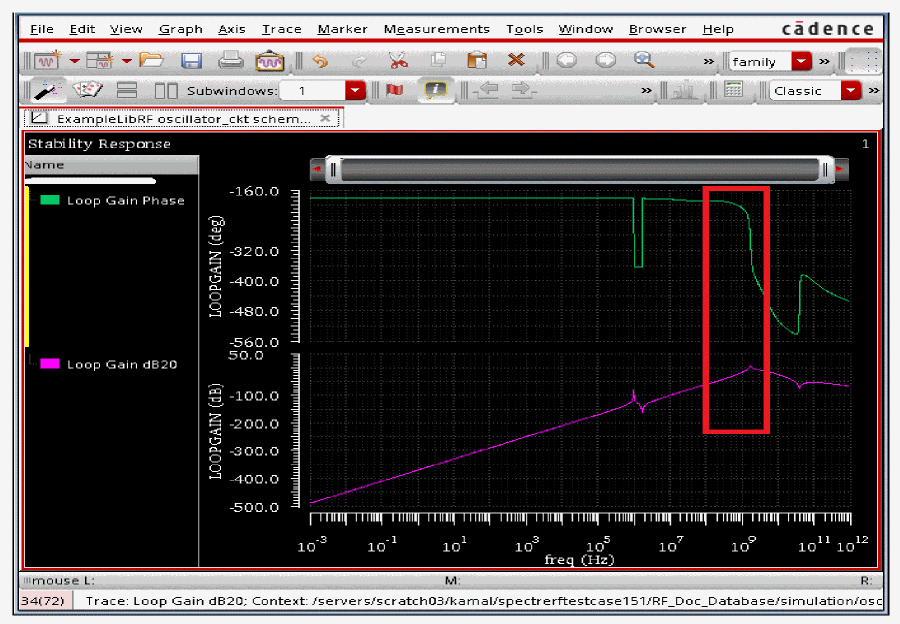Click the open folder icon
This screenshot has height=624, width=900.
click(x=152, y=61)
